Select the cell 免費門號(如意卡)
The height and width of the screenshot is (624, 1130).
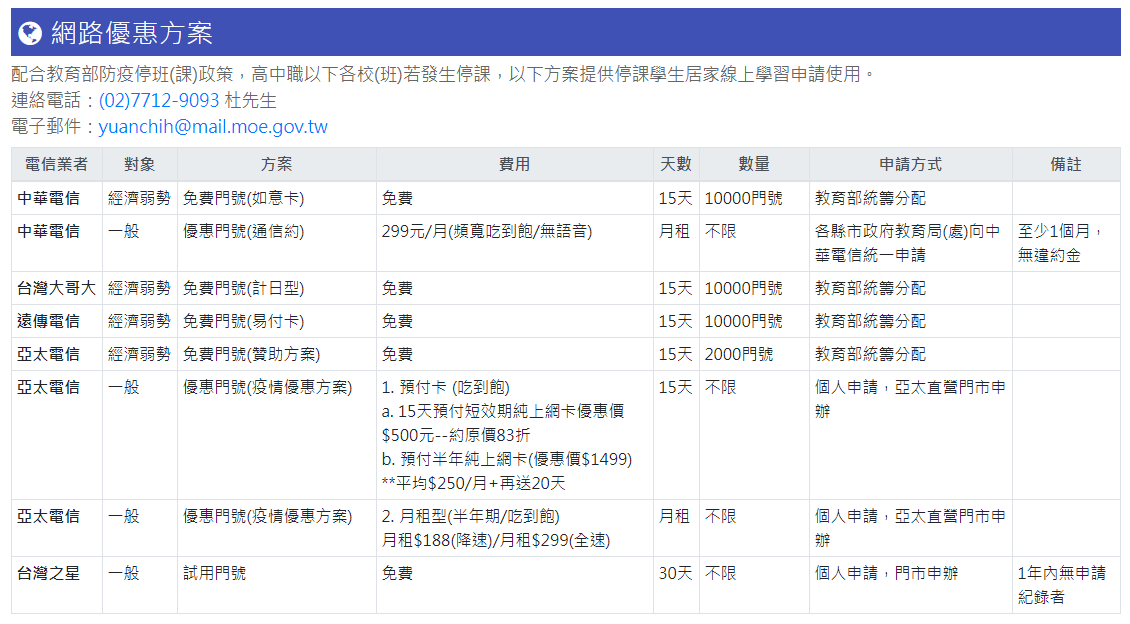pos(277,198)
